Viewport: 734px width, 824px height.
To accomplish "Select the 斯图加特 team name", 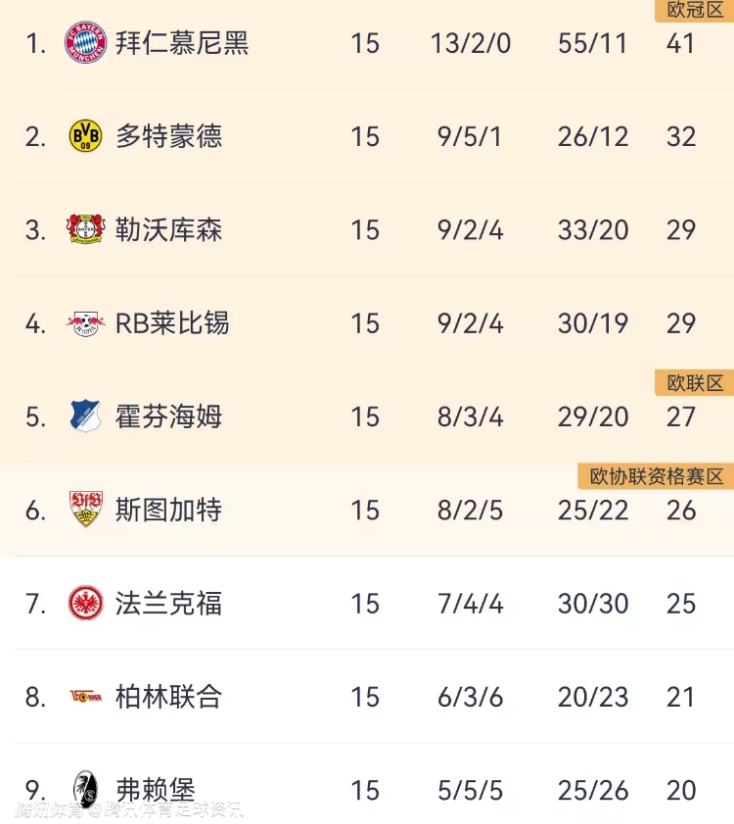I will [169, 510].
